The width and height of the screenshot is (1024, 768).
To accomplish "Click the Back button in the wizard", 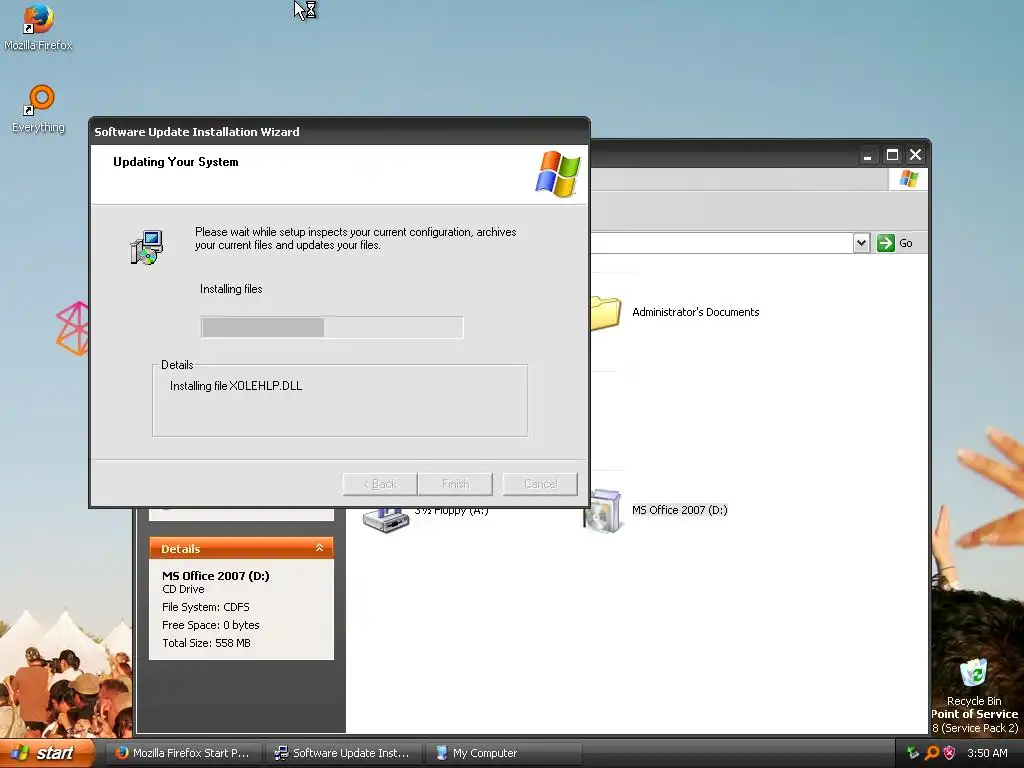I will (380, 484).
